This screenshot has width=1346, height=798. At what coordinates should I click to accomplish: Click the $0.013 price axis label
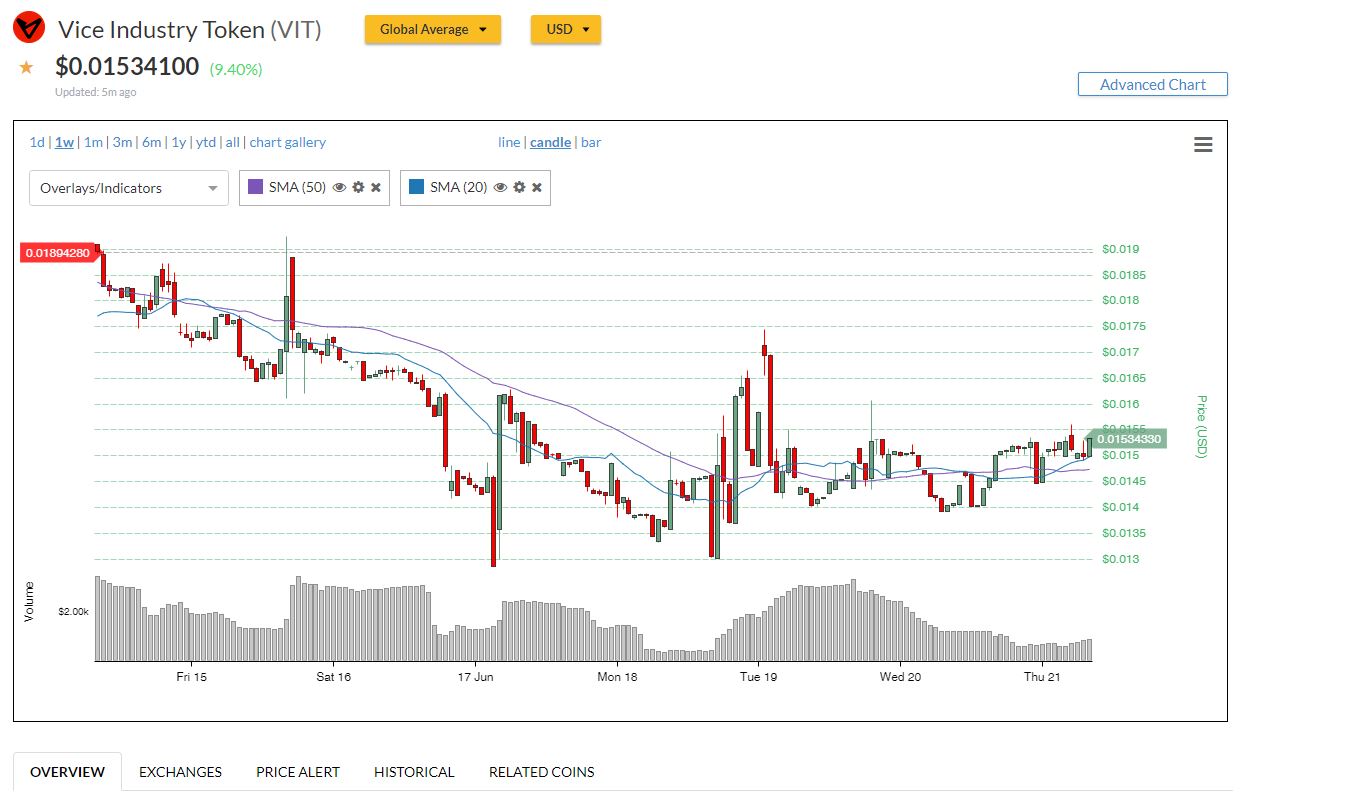[1120, 559]
